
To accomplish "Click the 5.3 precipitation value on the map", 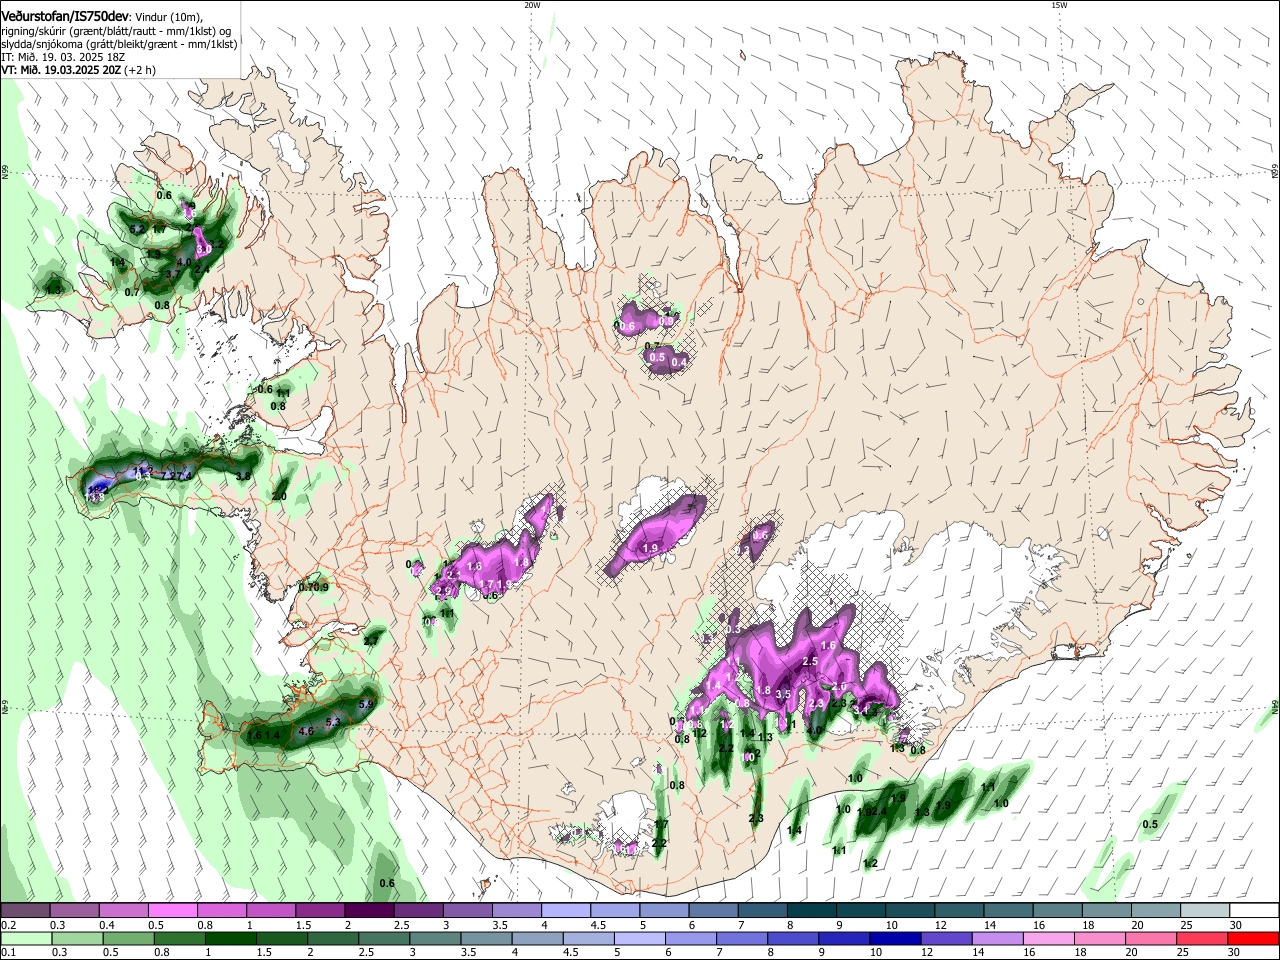I will pos(333,721).
